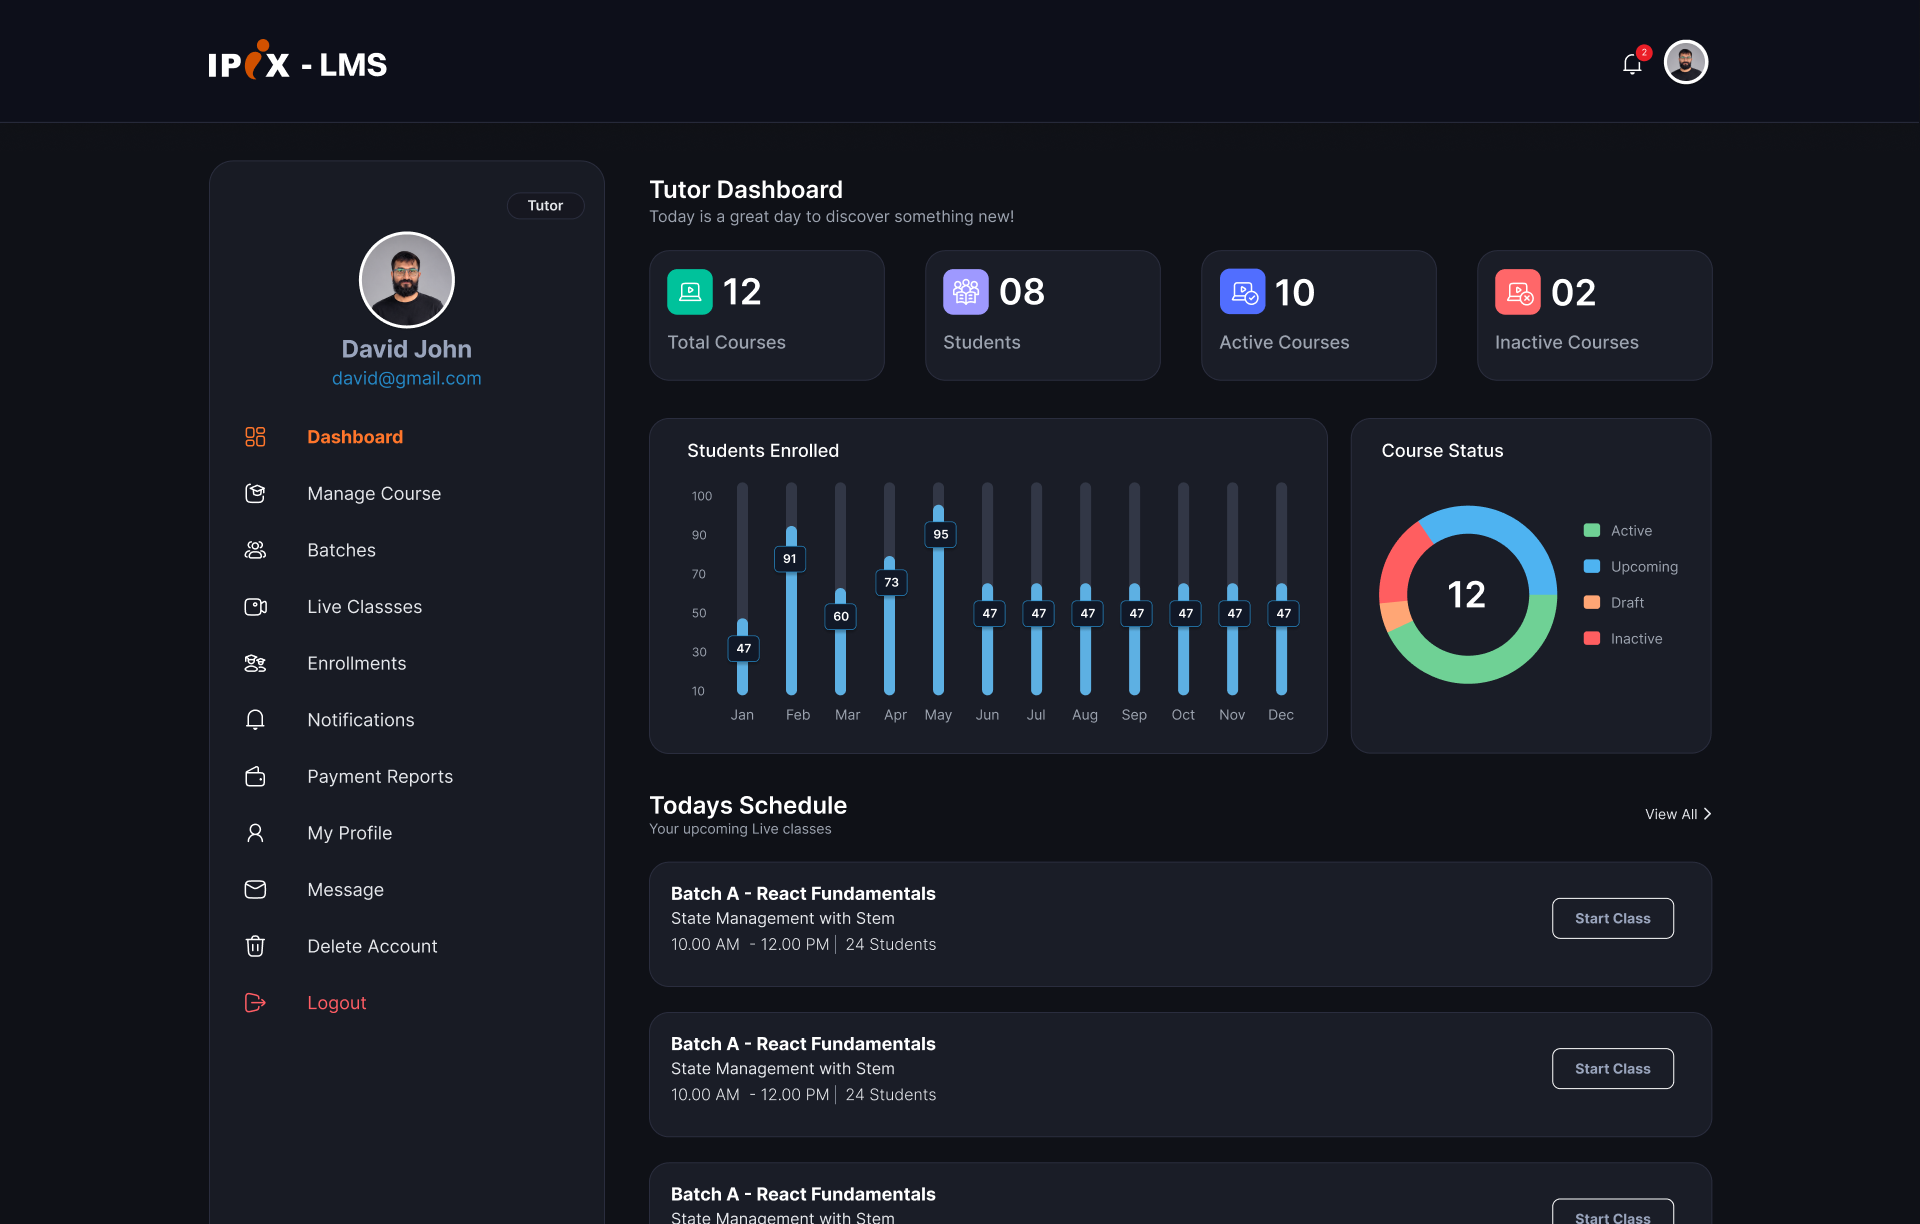Open Message menu item
This screenshot has width=1920, height=1224.
[x=345, y=890]
